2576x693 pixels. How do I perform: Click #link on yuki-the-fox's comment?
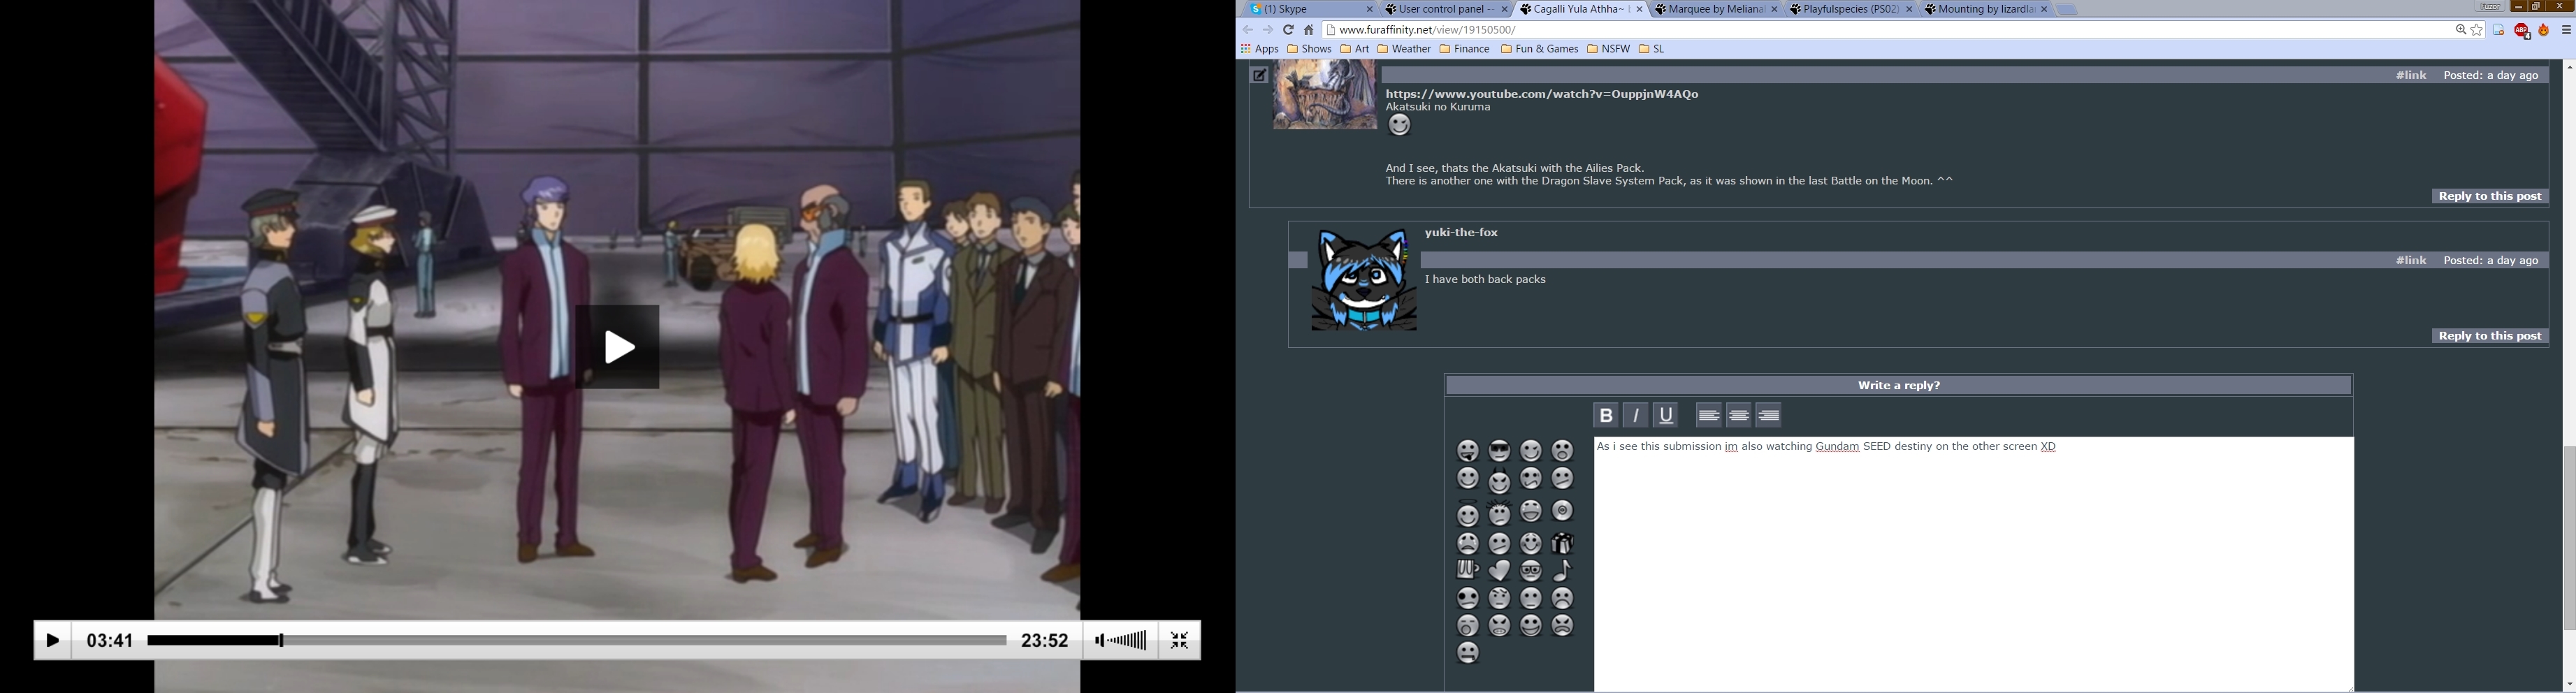(2411, 261)
